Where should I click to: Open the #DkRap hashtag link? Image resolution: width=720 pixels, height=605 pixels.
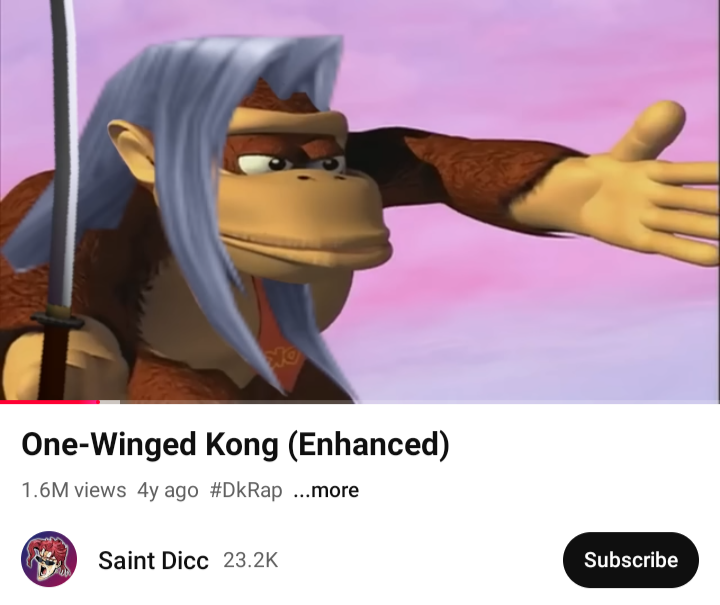tap(246, 490)
